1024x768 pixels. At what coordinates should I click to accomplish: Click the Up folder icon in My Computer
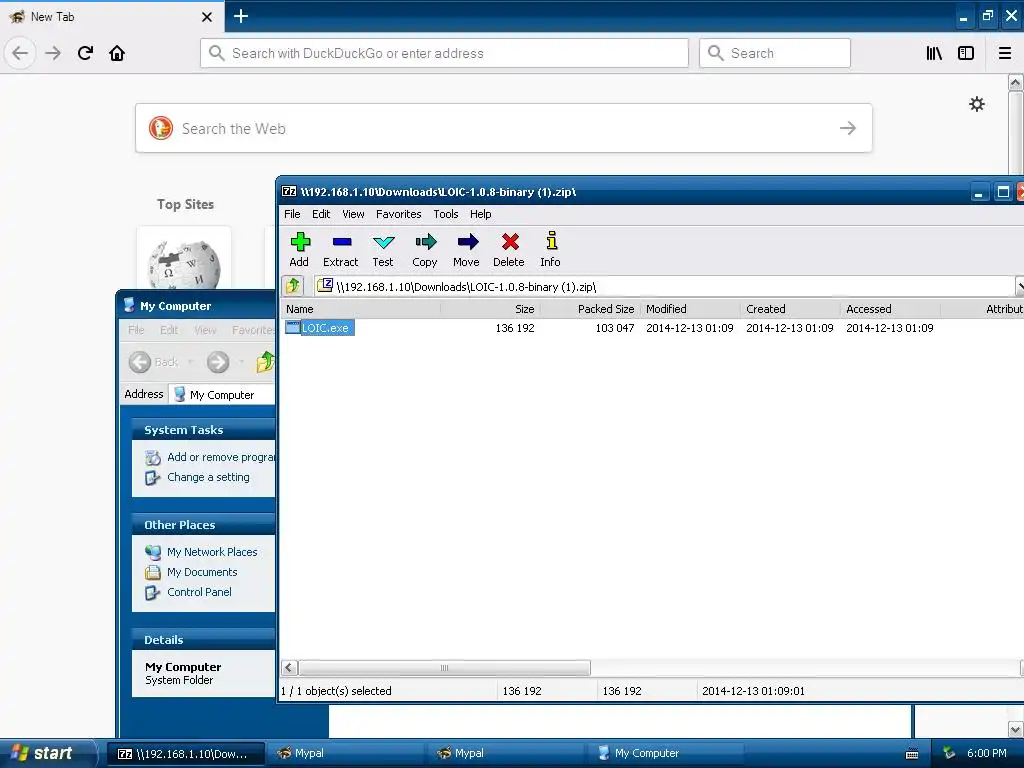[265, 362]
